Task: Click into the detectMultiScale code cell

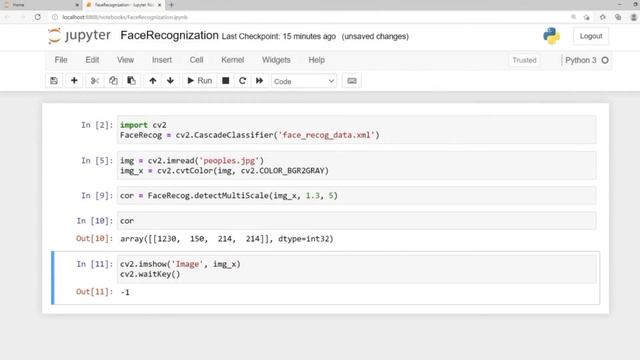Action: point(356,196)
